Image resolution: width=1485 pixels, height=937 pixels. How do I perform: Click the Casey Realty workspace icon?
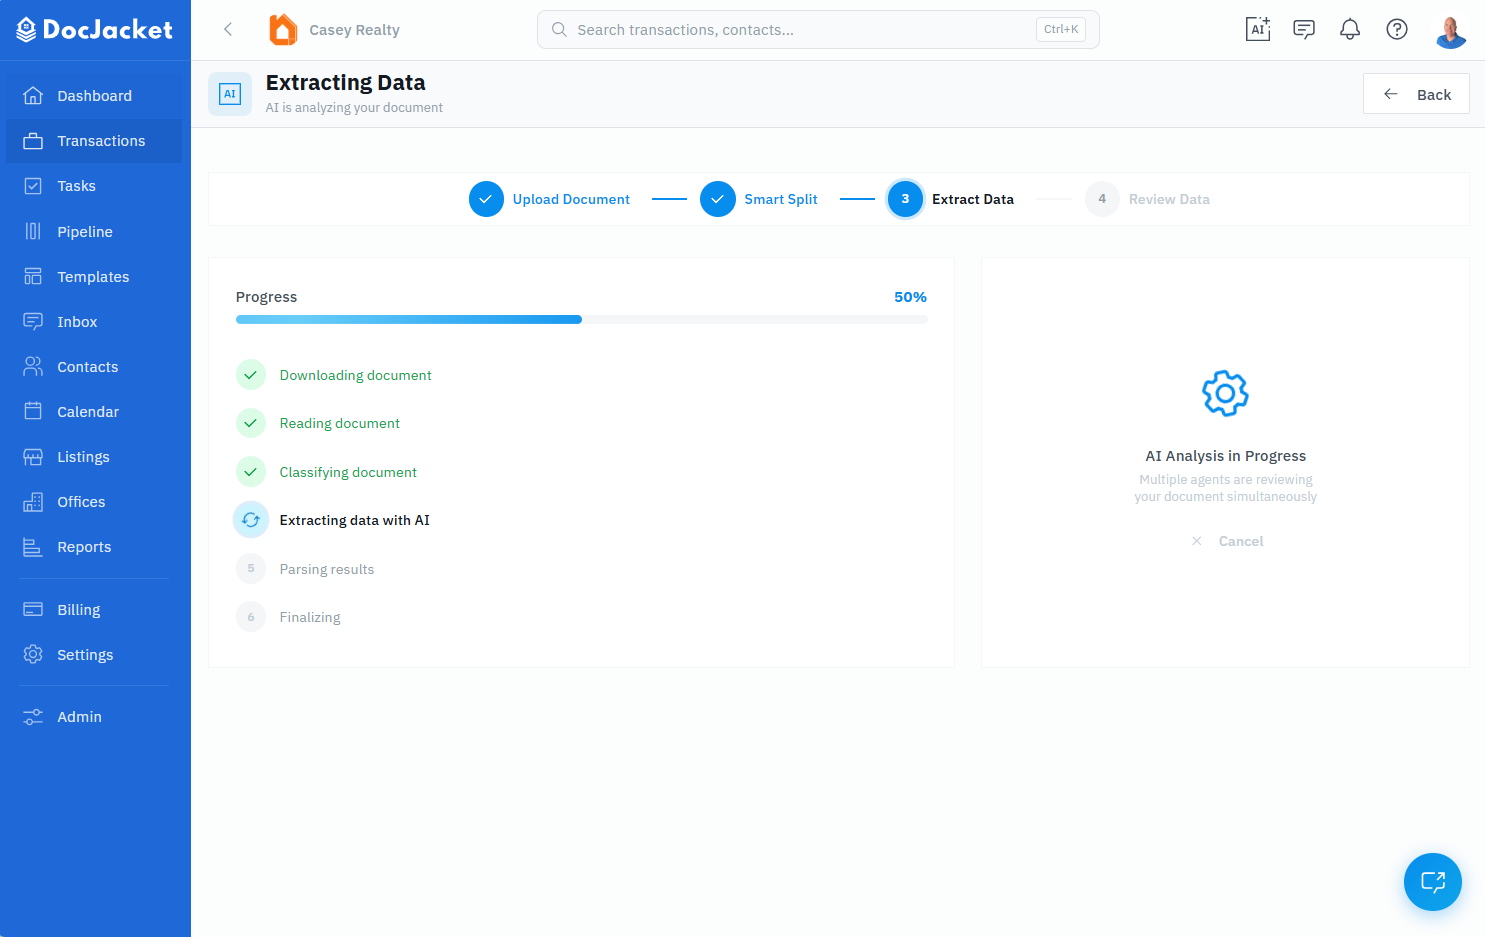tap(283, 29)
